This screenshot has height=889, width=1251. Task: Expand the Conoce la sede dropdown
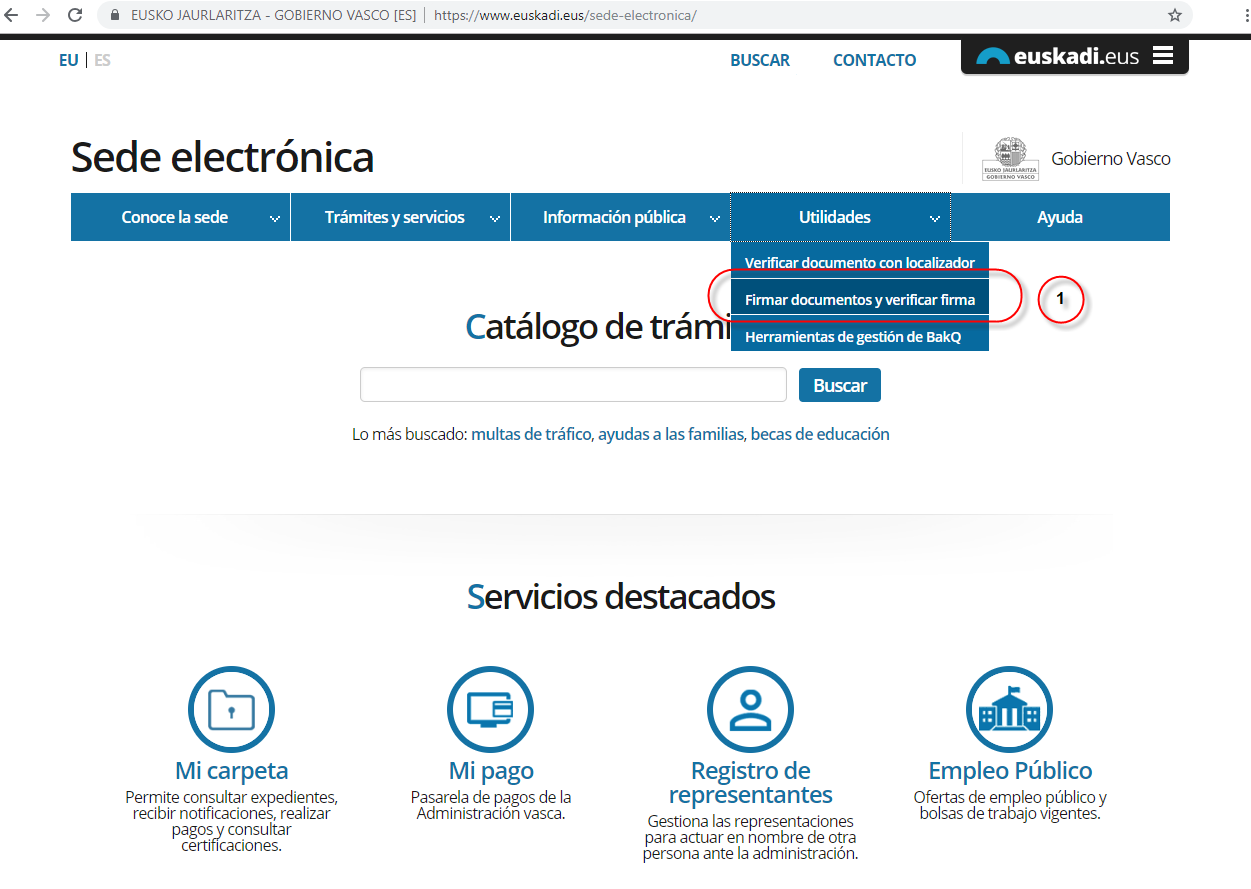(x=180, y=217)
